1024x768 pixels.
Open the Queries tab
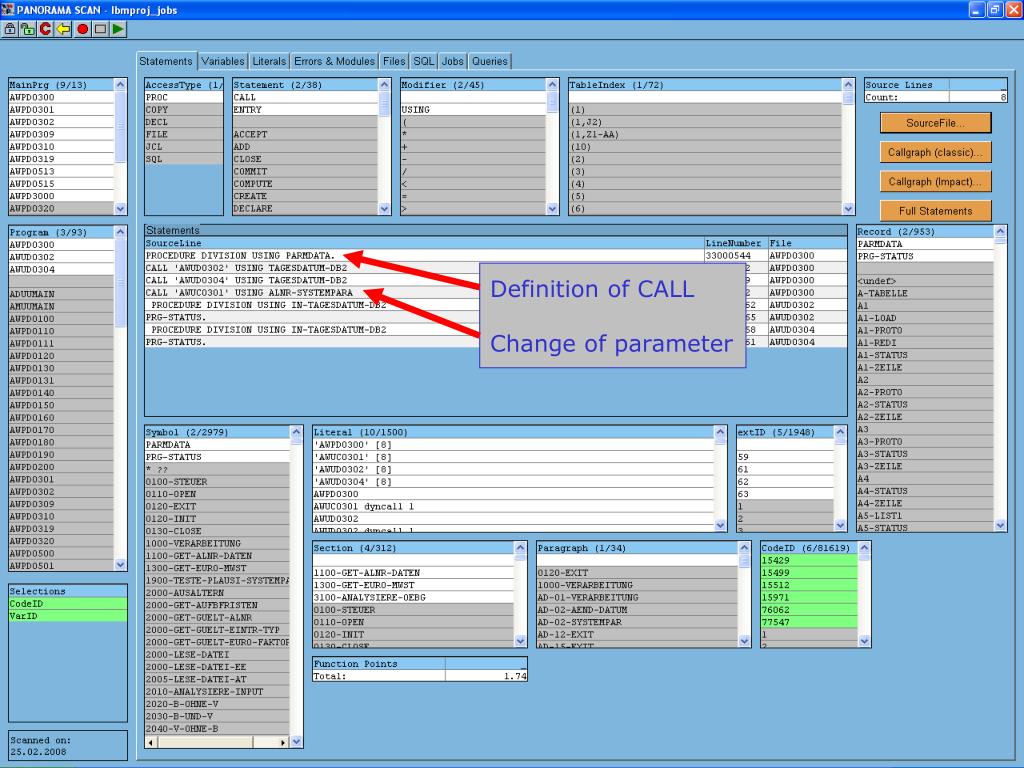pyautogui.click(x=490, y=61)
